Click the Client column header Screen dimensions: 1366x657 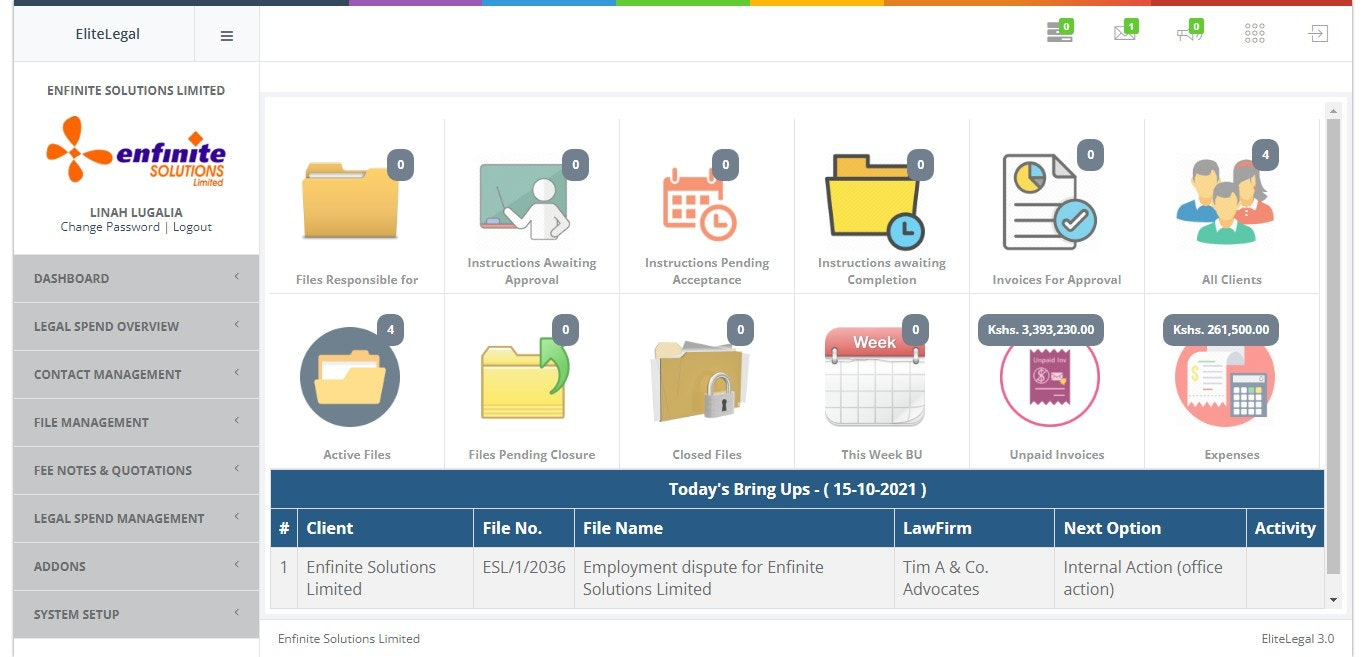pos(385,528)
